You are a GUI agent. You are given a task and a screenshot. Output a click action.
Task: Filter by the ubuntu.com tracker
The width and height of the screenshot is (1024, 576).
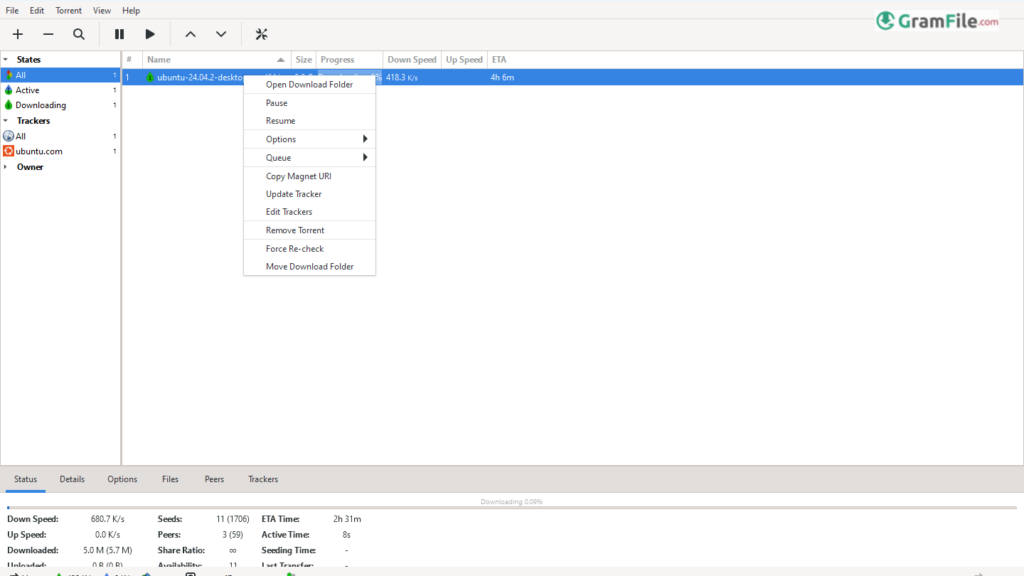point(39,151)
